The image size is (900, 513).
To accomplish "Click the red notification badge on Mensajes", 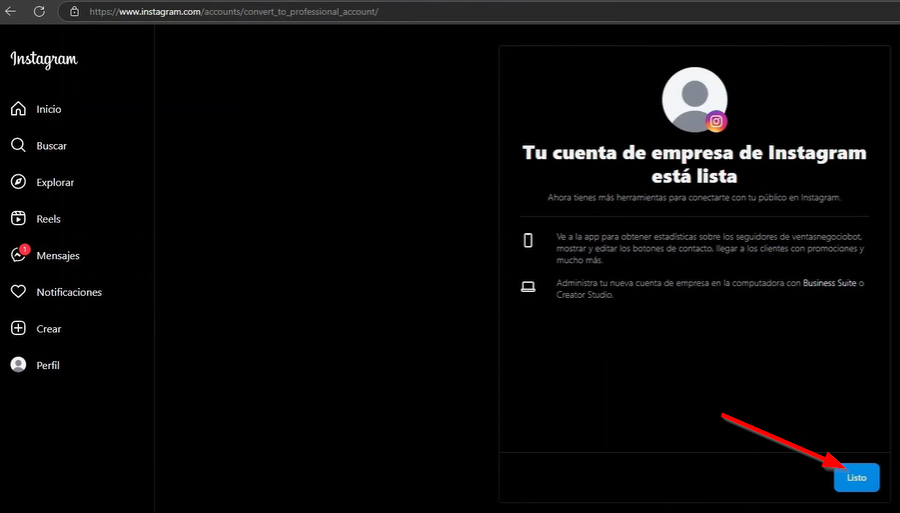I will click(x=25, y=249).
